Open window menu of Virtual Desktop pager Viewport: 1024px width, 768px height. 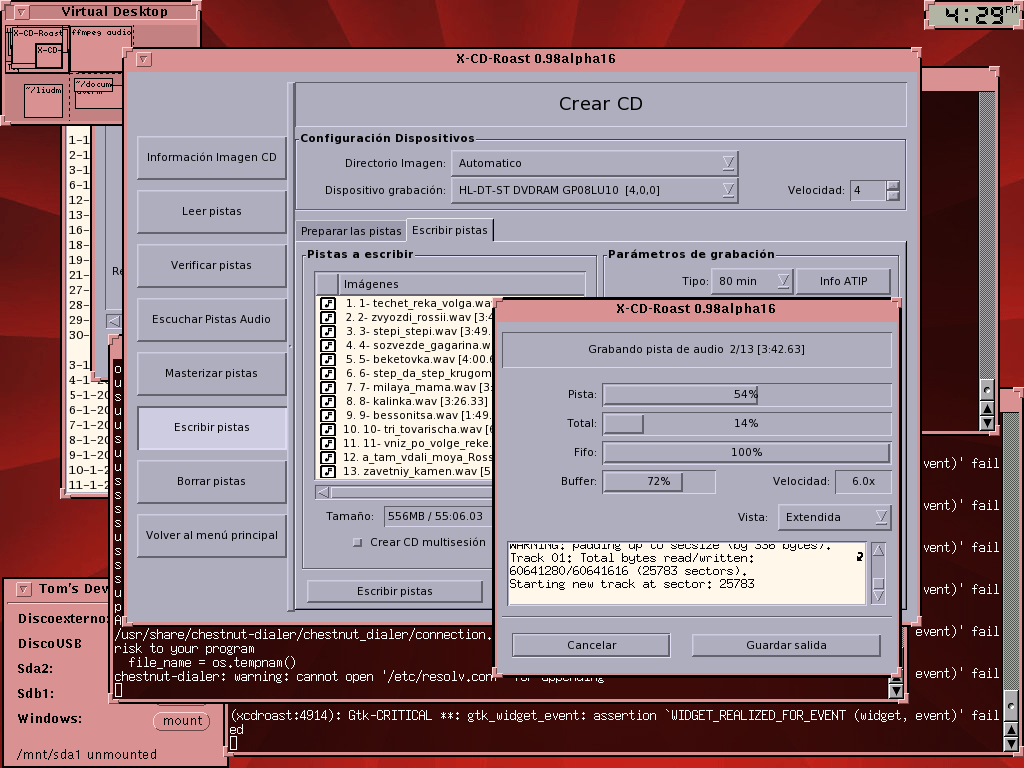[21, 12]
